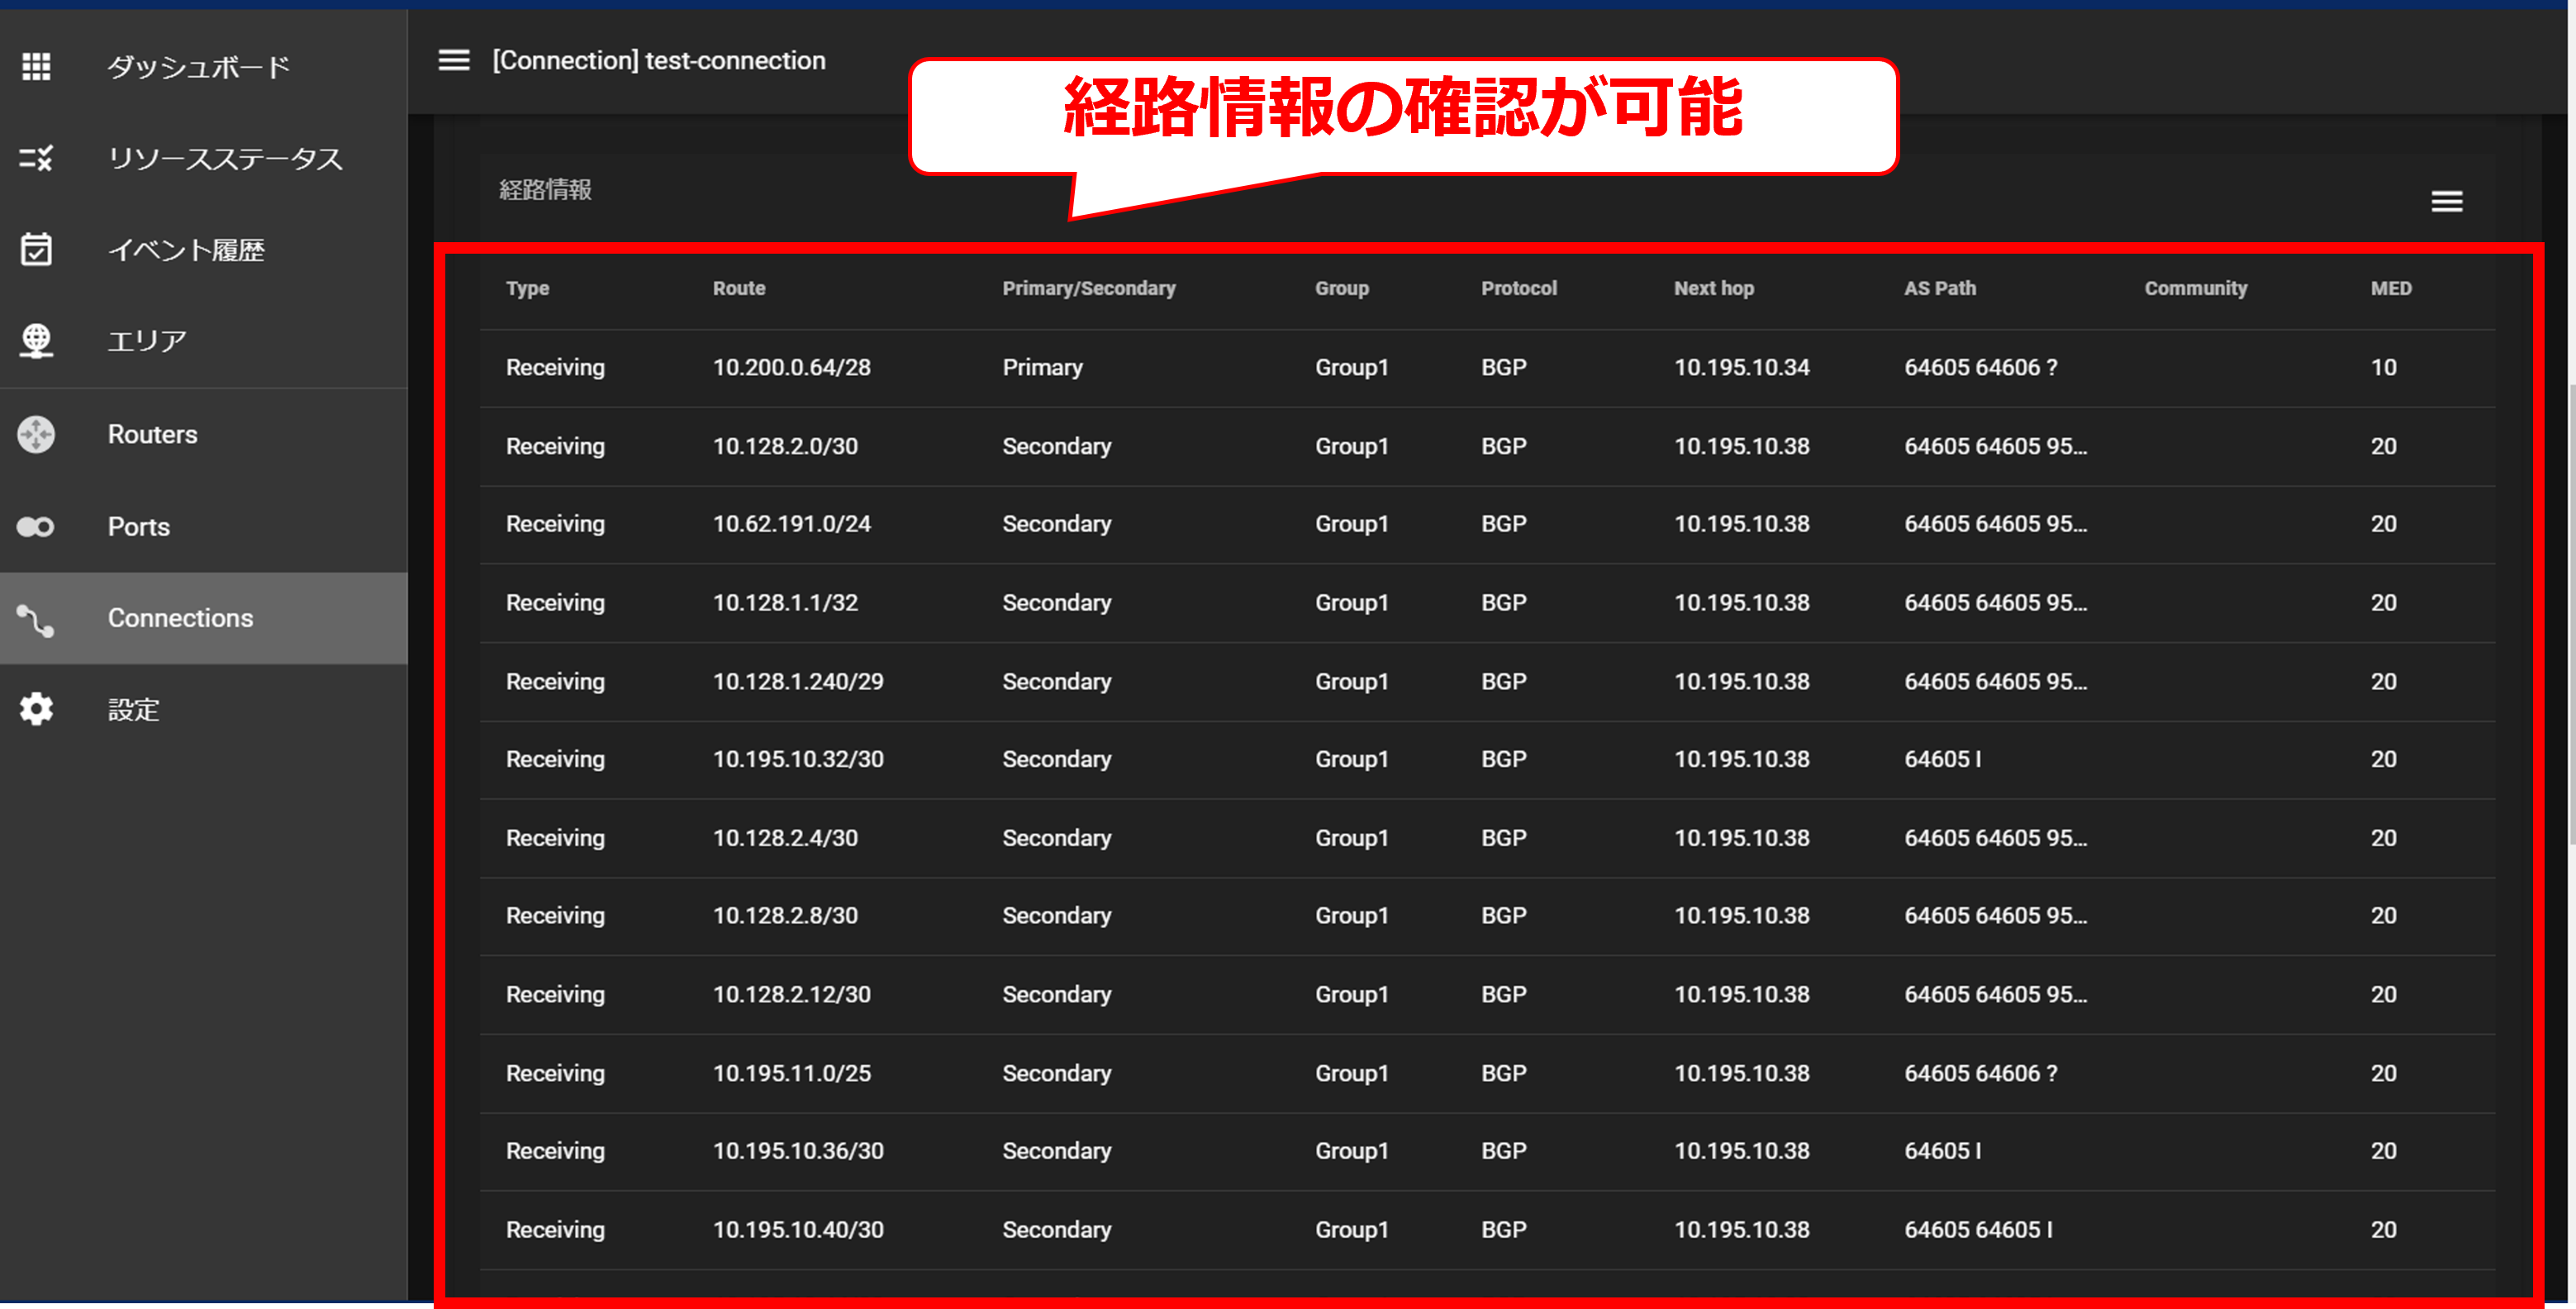Click the Connections path icon

pyautogui.click(x=36, y=619)
